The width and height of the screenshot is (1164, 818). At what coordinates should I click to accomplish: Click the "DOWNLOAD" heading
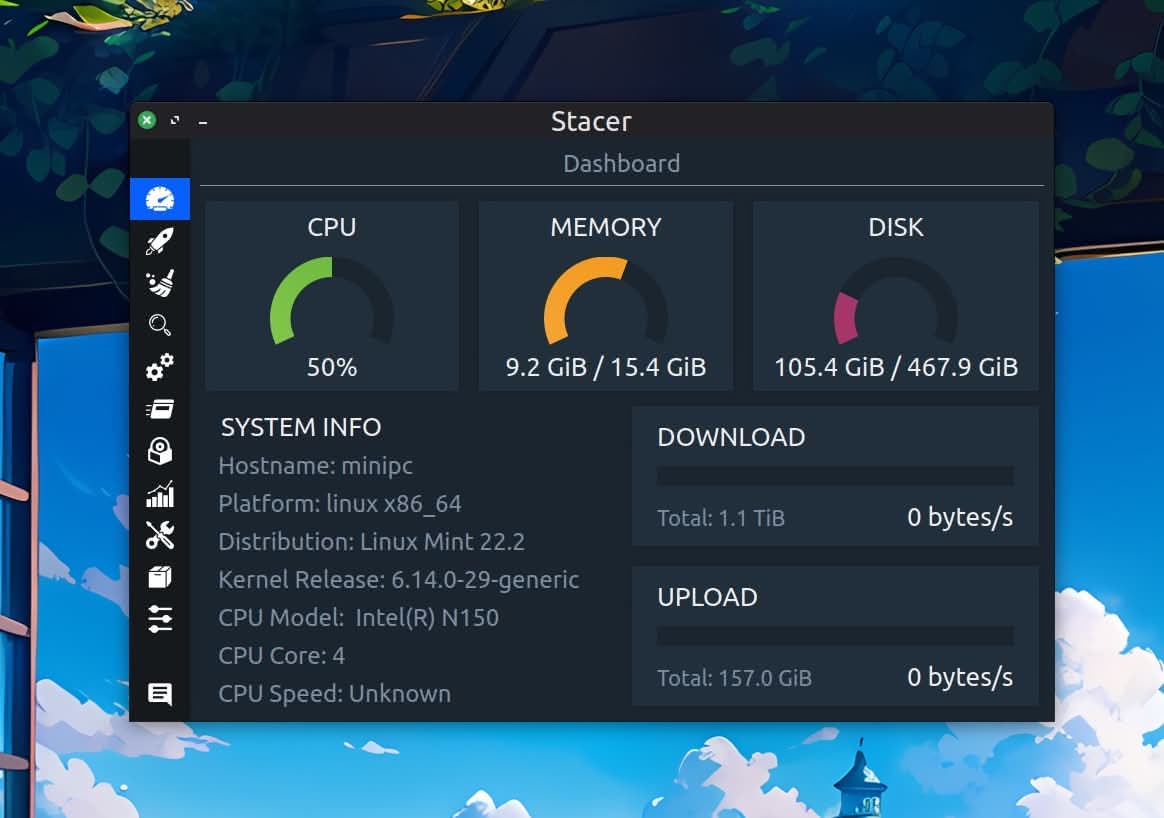click(x=731, y=437)
